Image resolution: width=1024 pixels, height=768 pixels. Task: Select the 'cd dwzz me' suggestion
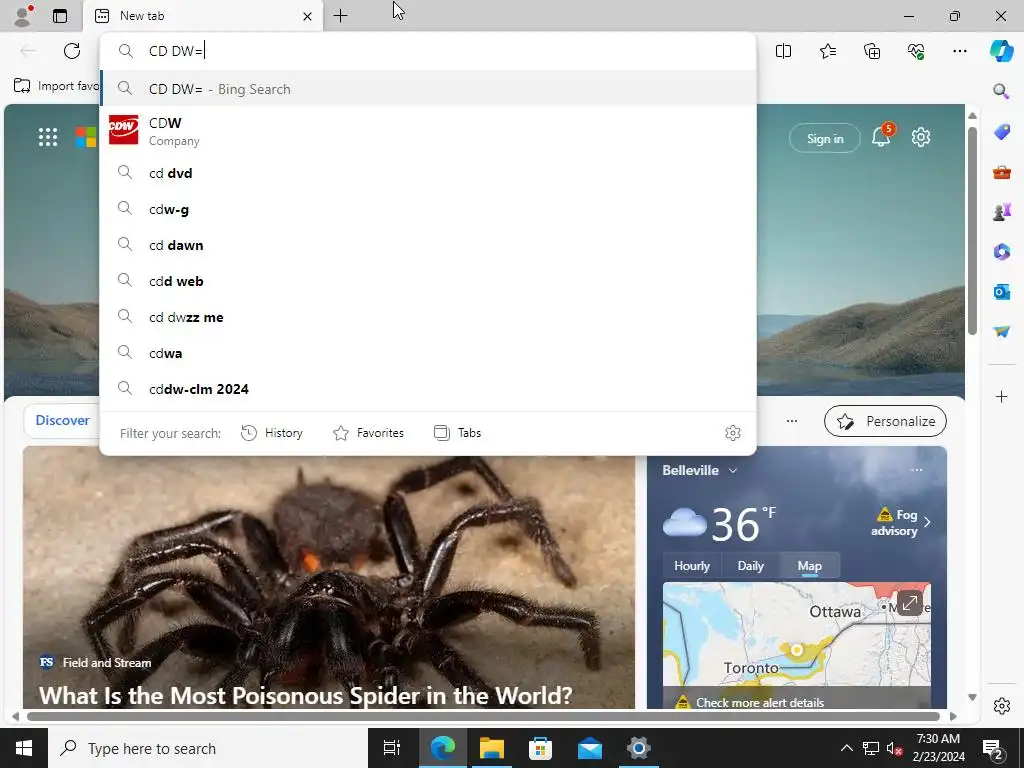(x=428, y=317)
